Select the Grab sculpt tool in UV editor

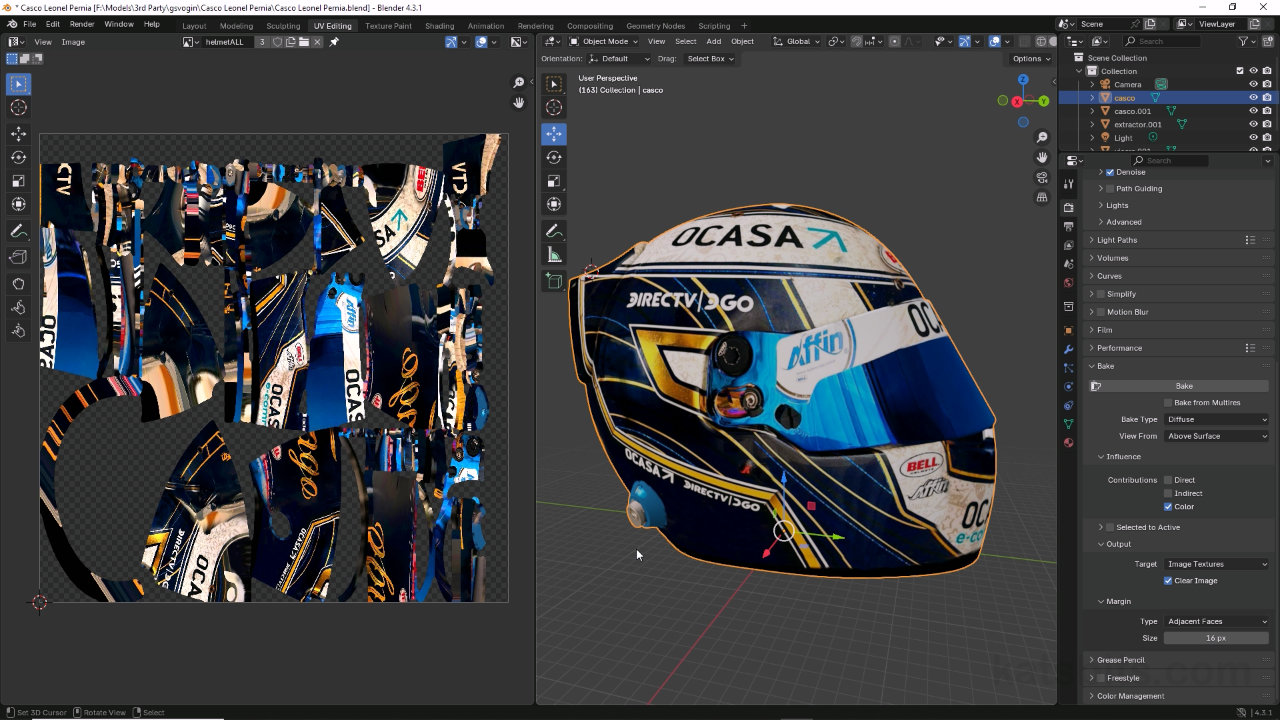tap(18, 283)
